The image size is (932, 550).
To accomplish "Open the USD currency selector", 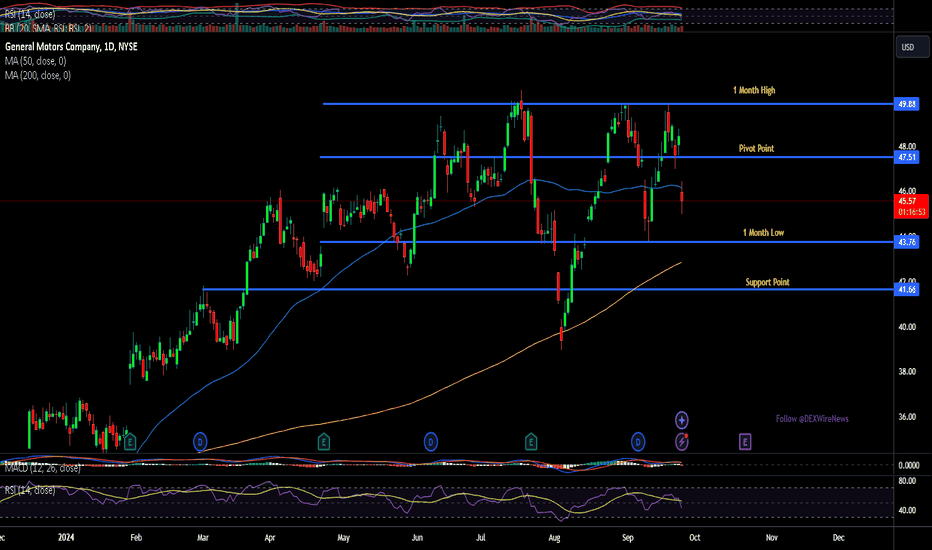I will [912, 47].
